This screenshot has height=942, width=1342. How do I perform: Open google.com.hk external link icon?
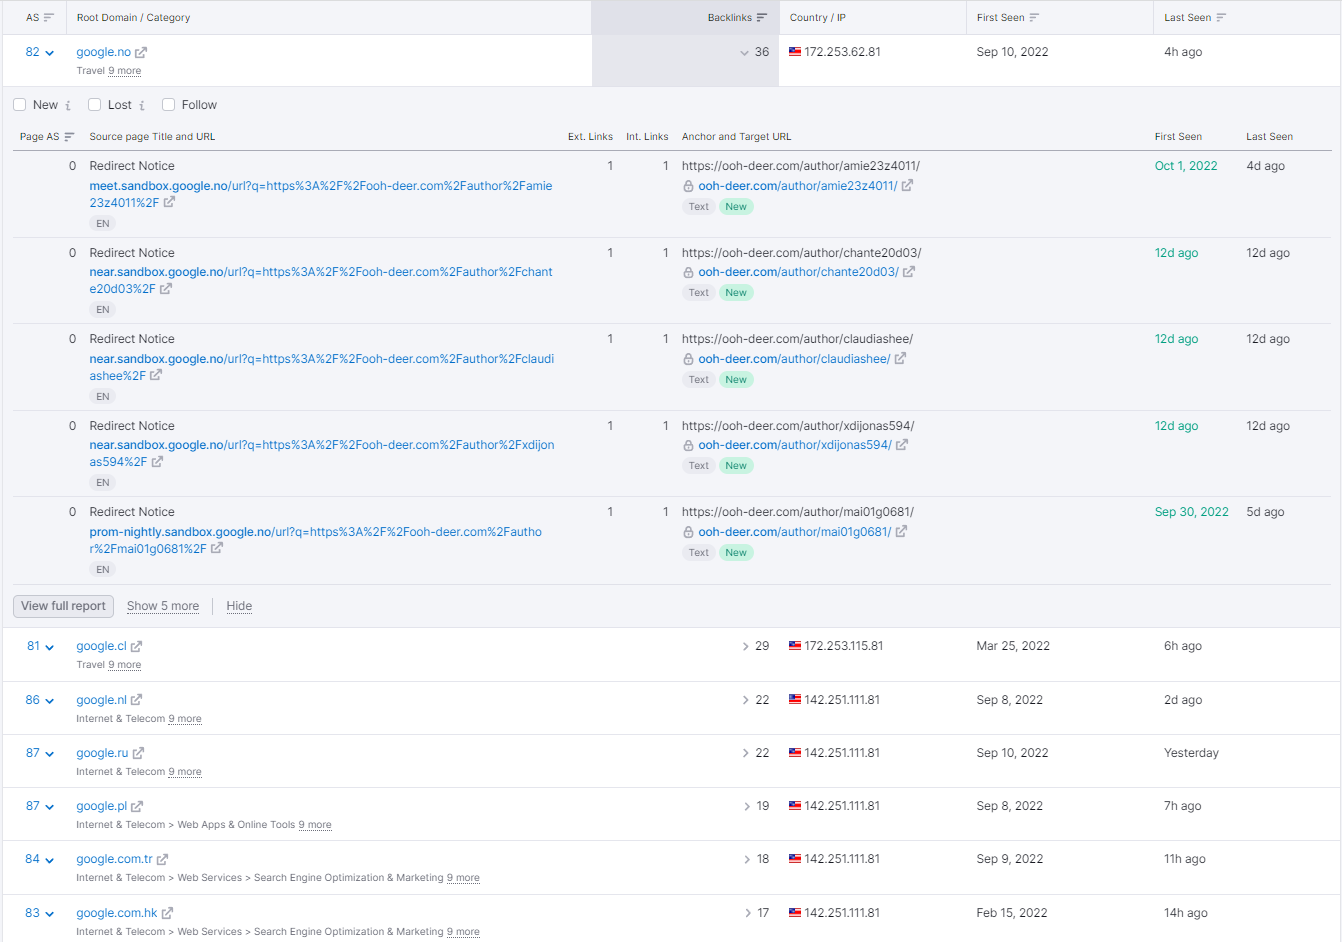tap(167, 913)
